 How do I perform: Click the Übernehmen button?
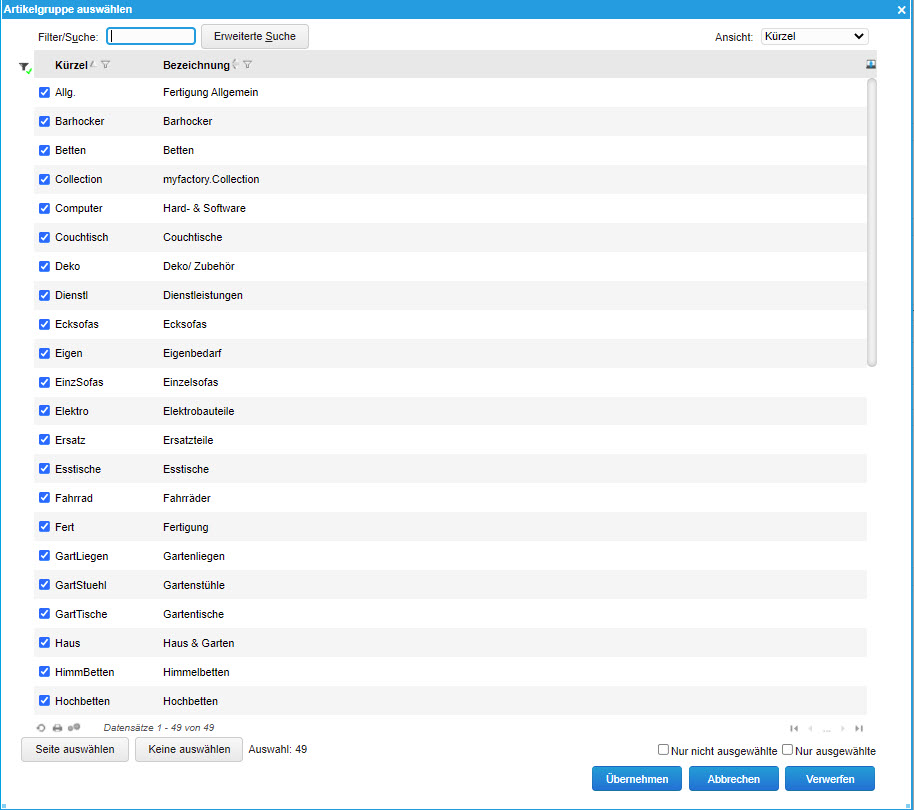click(637, 779)
